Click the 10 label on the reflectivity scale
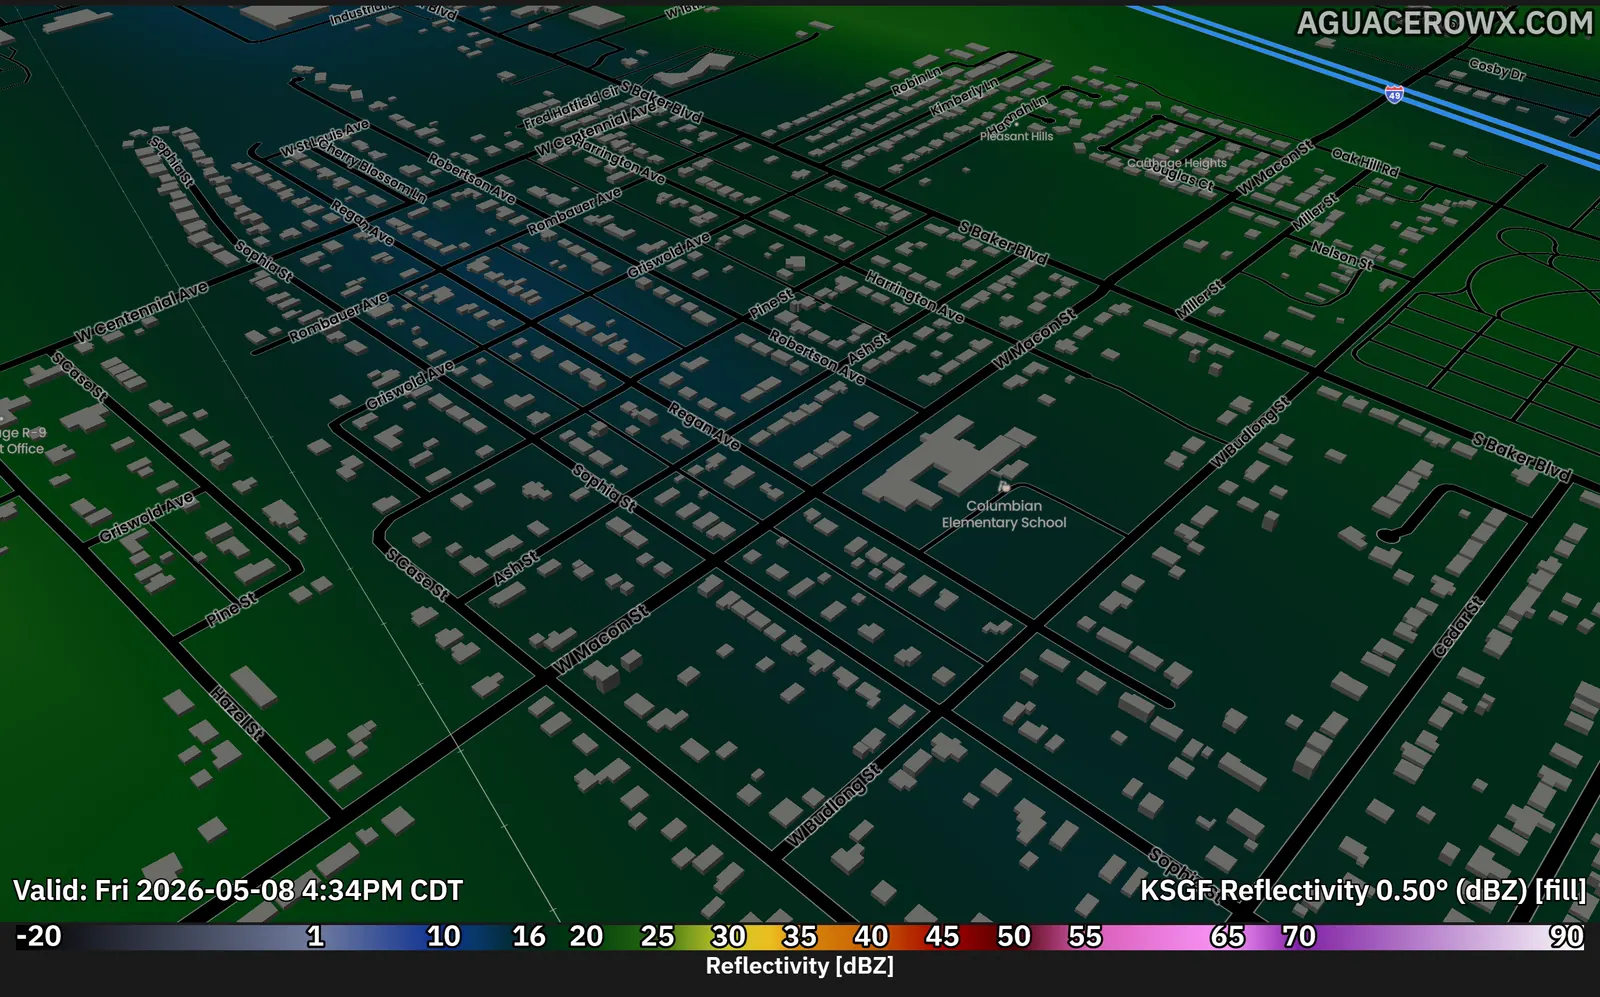 tap(443, 936)
